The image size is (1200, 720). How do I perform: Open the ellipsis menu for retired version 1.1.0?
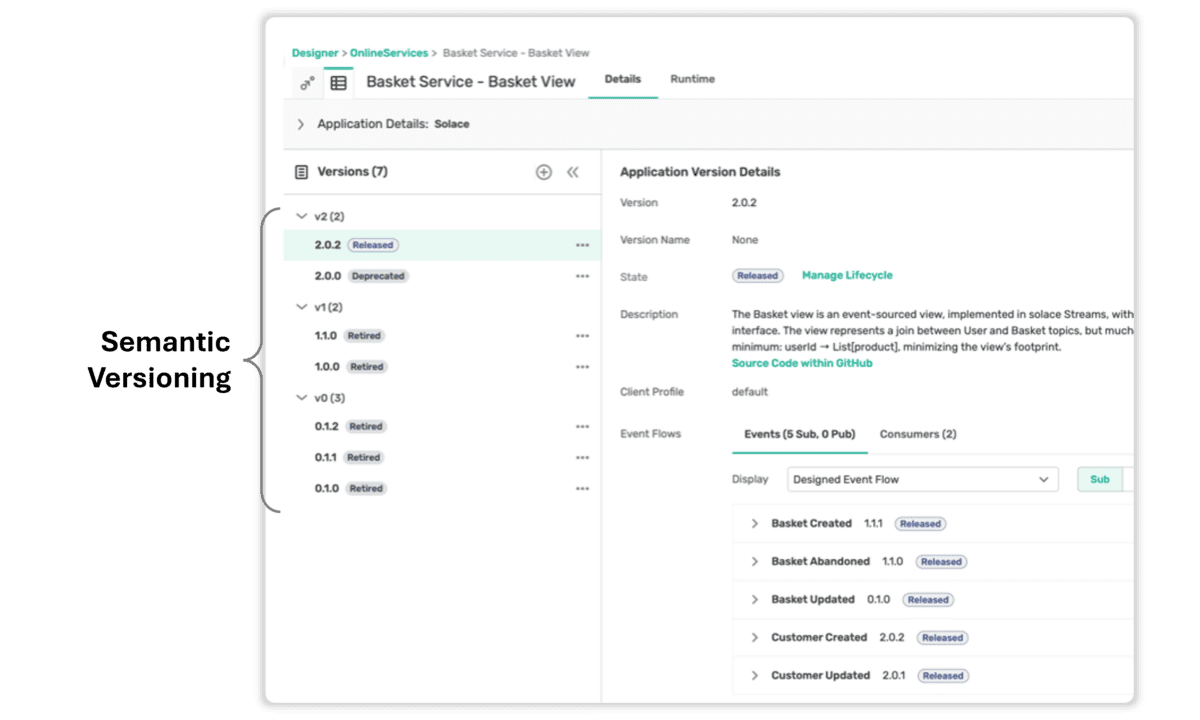[583, 335]
